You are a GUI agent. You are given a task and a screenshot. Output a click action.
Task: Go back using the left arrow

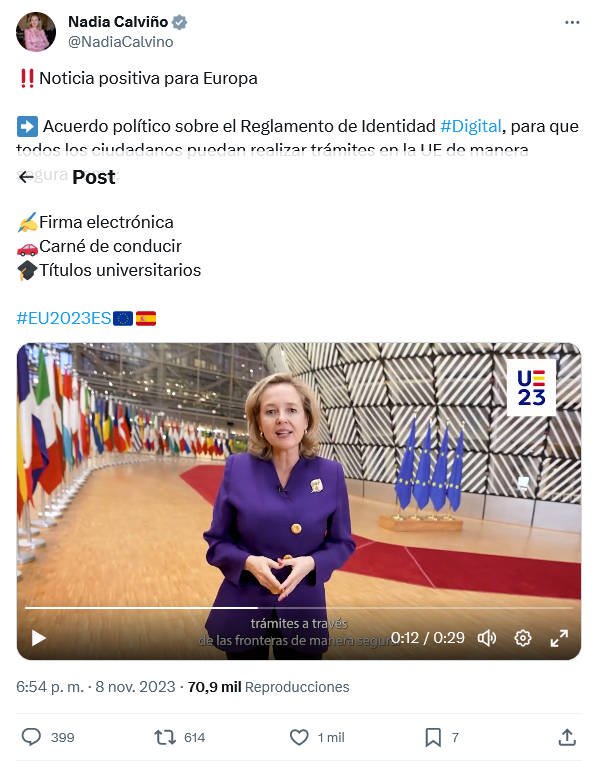click(26, 177)
